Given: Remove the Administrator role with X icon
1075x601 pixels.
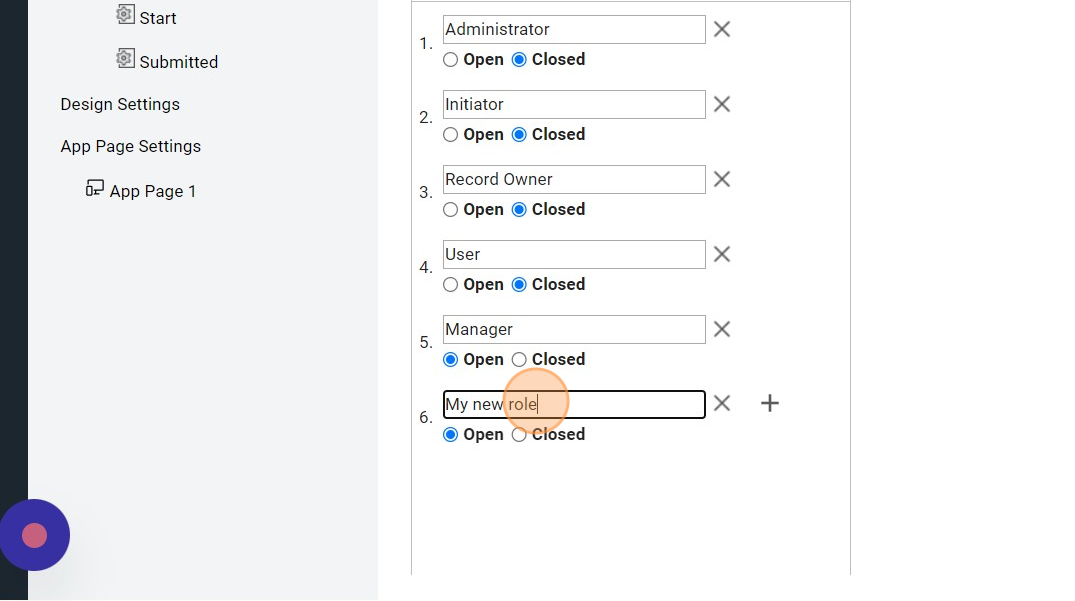Looking at the screenshot, I should point(722,30).
